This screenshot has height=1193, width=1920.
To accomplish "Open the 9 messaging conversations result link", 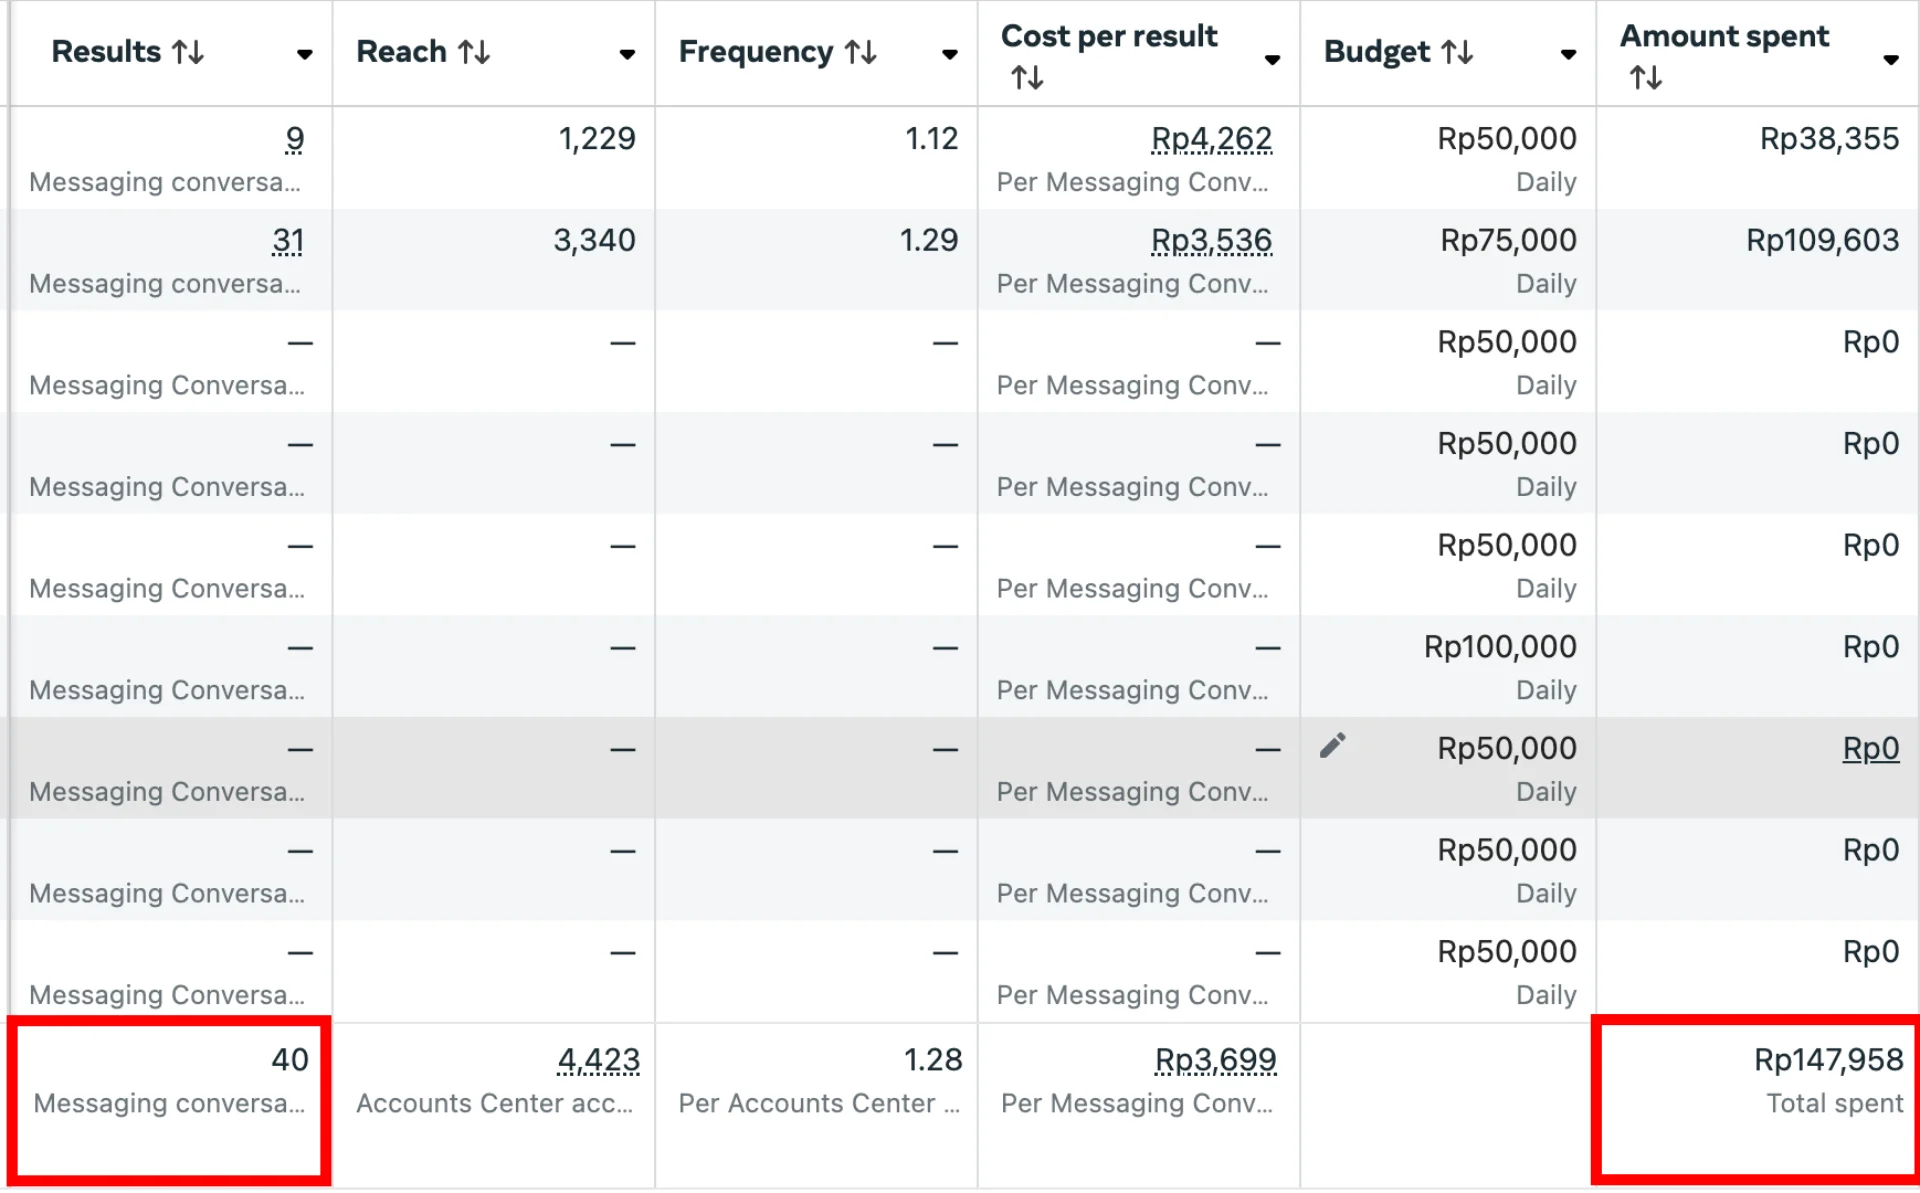I will pyautogui.click(x=295, y=139).
